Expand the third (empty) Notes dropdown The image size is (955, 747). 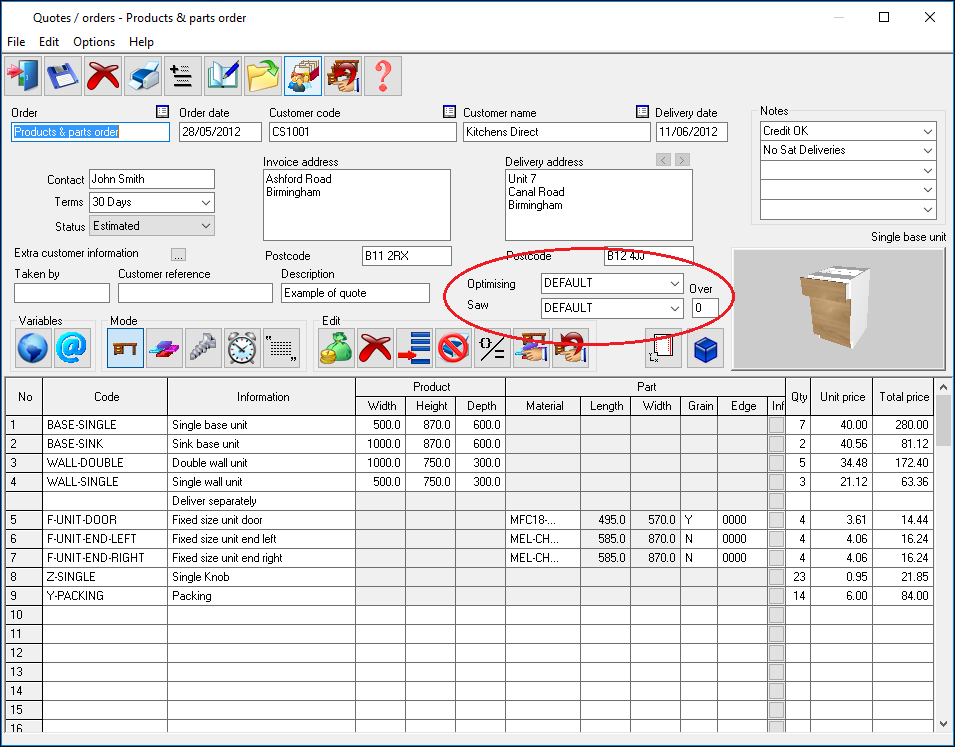927,171
